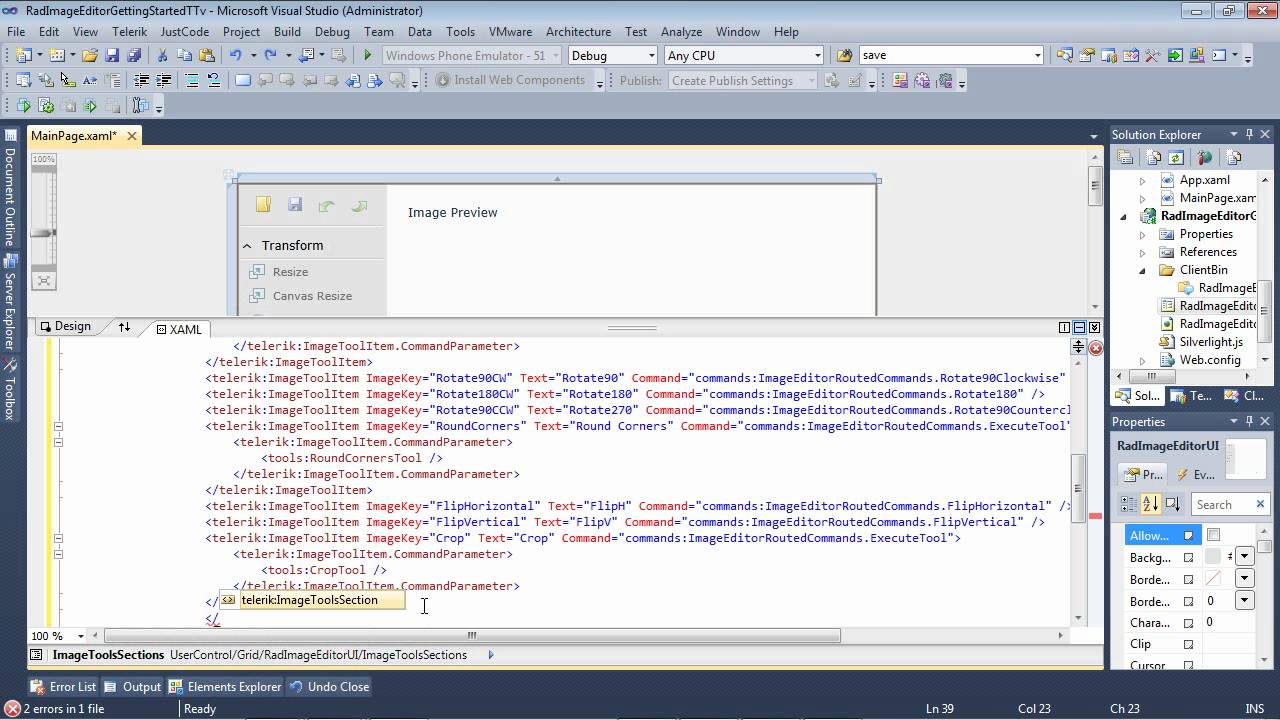
Task: Open the Windows Phone Emulator target dropdown
Action: (x=557, y=56)
